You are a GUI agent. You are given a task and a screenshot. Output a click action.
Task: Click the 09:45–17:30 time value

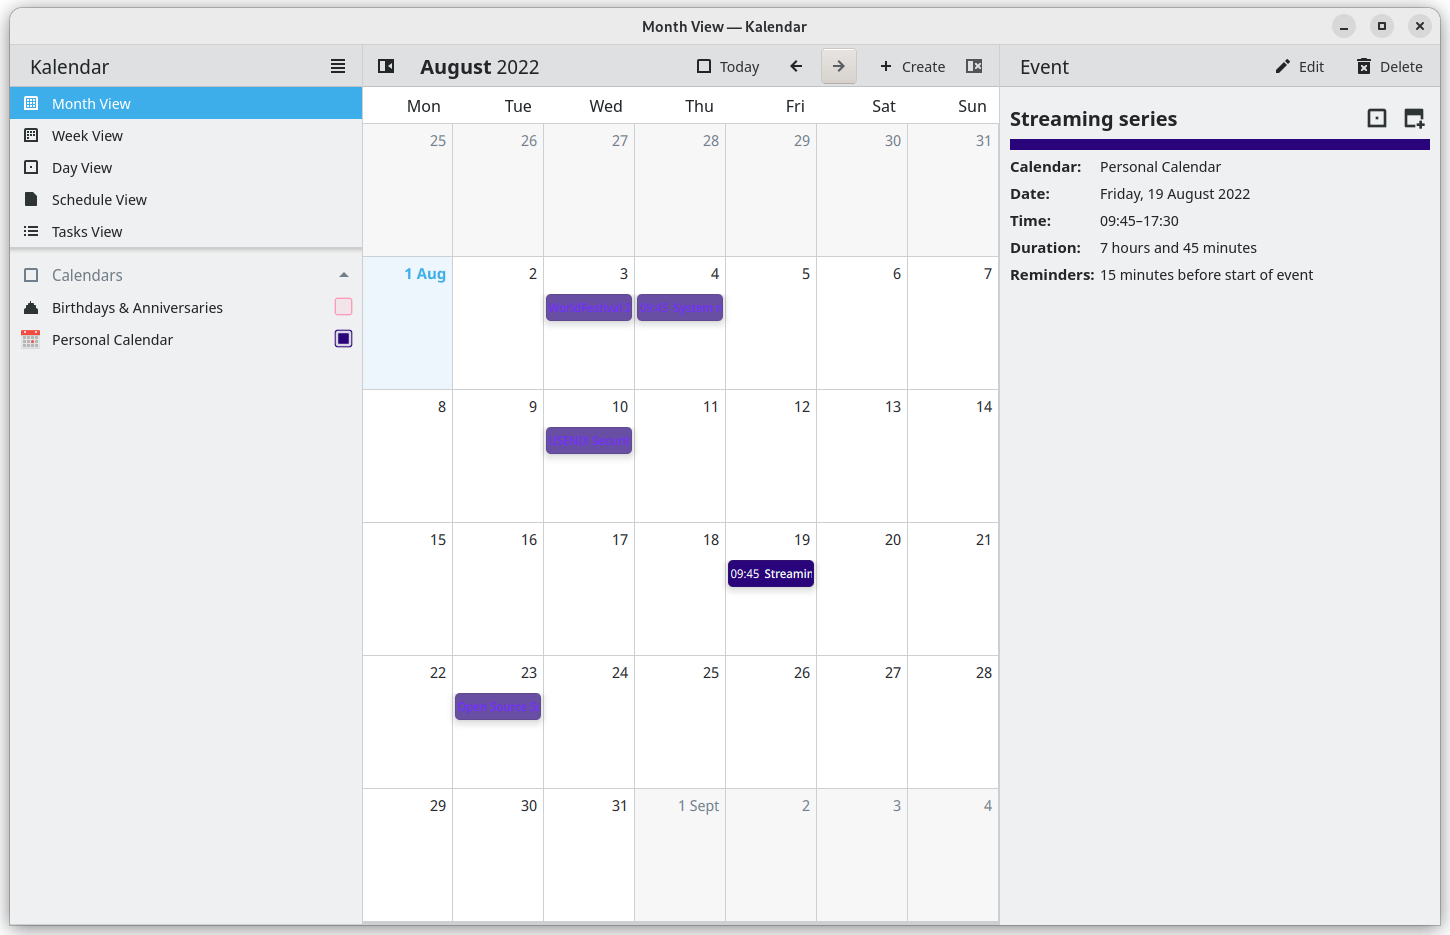pos(1139,221)
